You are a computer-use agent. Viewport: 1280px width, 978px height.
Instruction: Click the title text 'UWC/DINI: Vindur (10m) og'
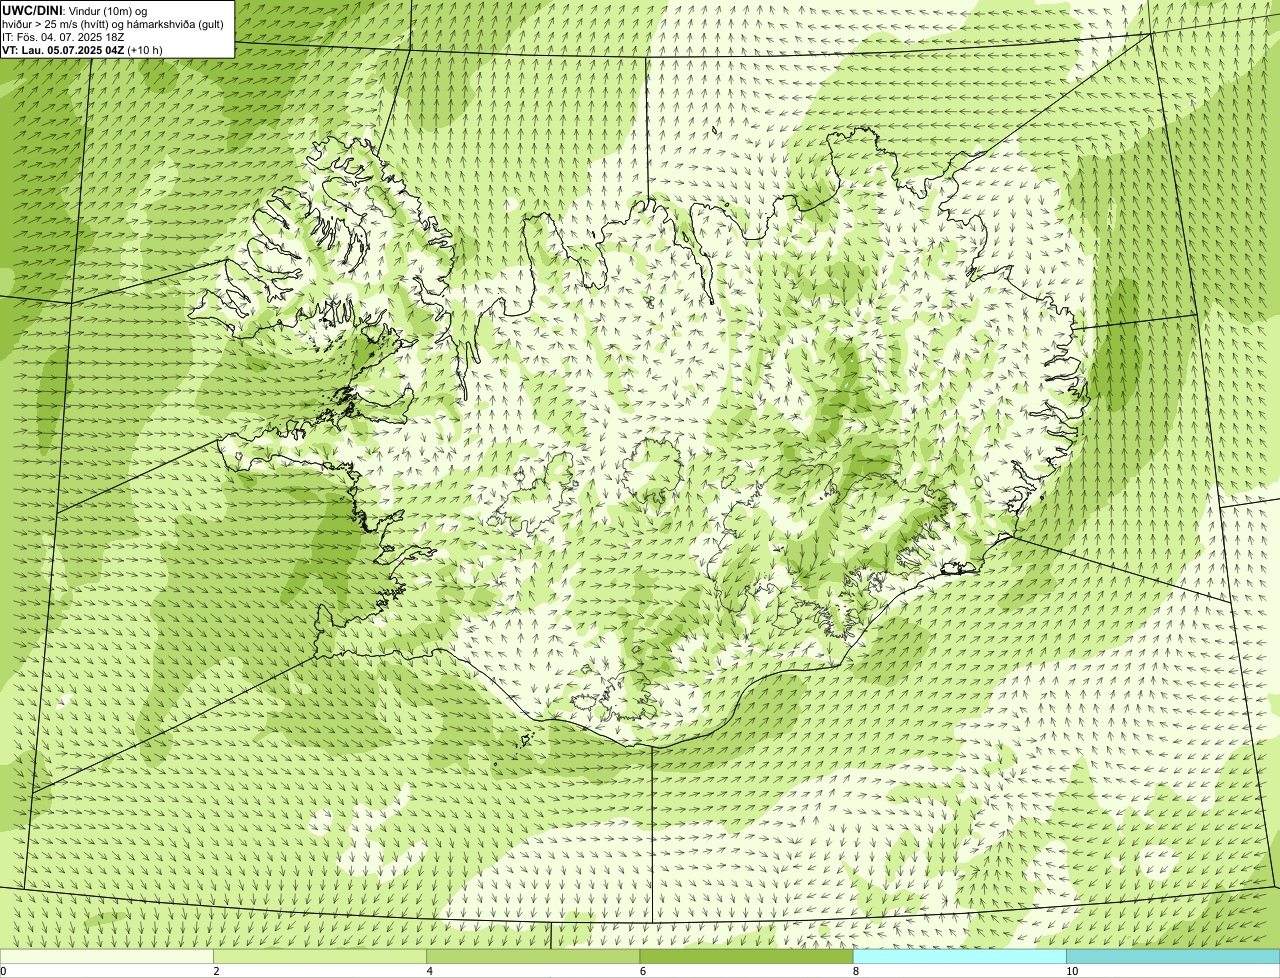(75, 10)
